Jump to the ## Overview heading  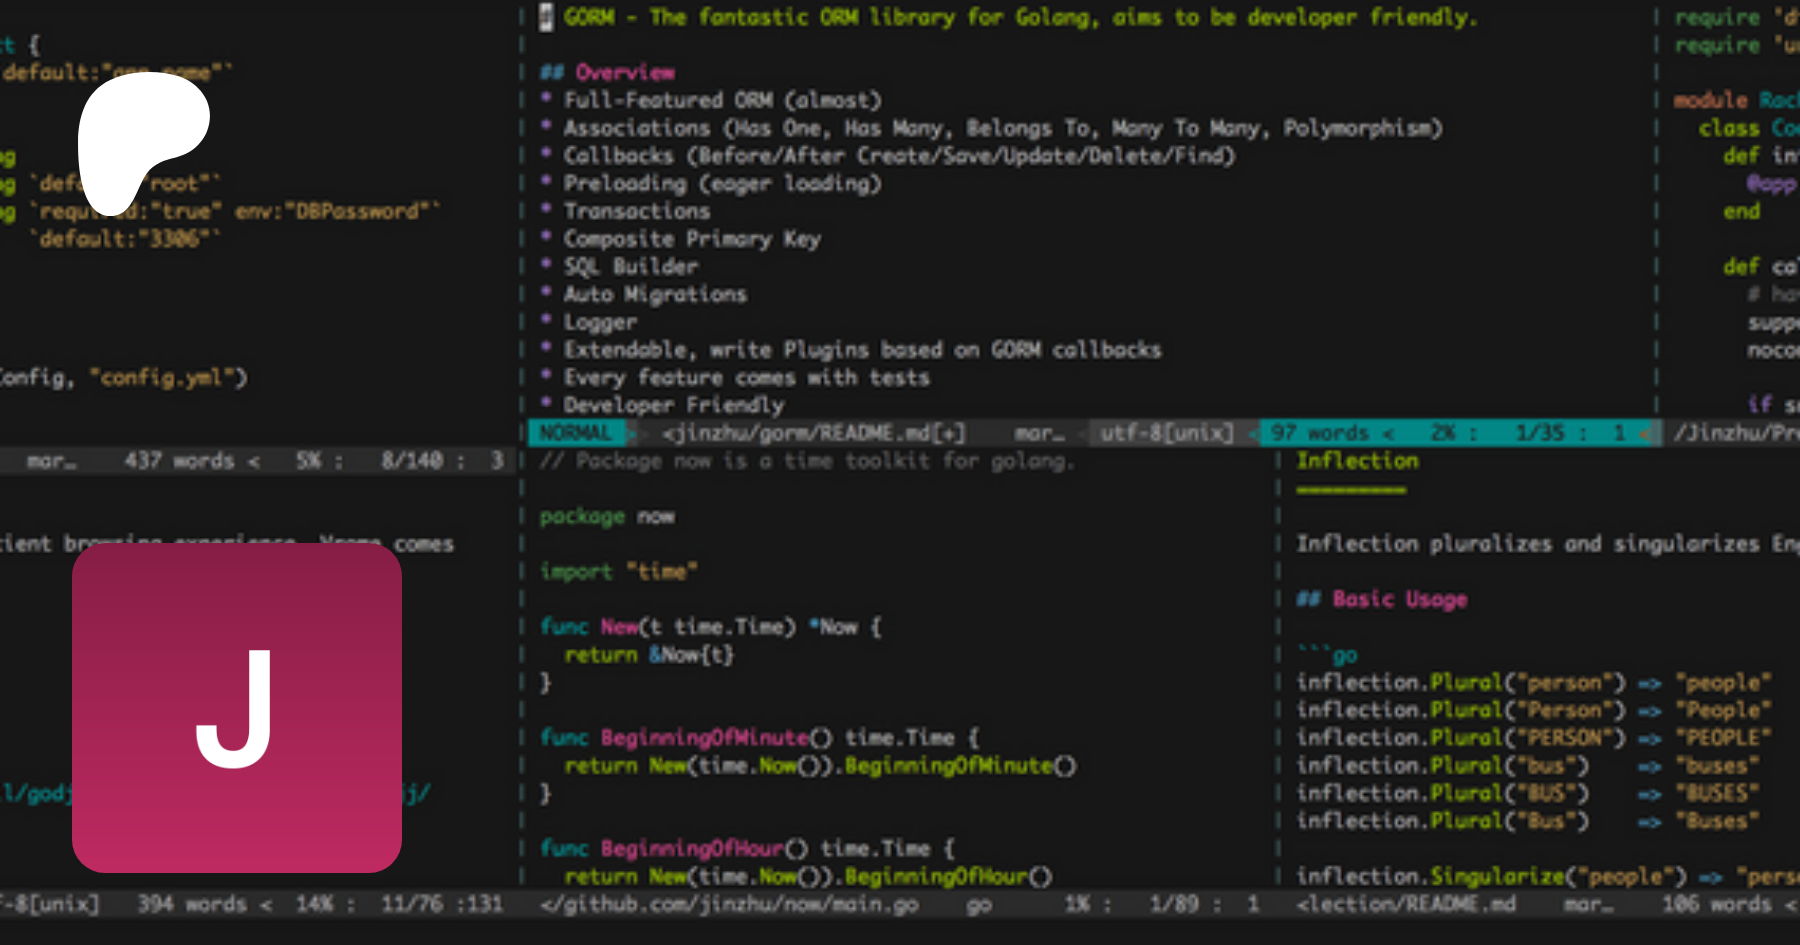[x=608, y=72]
